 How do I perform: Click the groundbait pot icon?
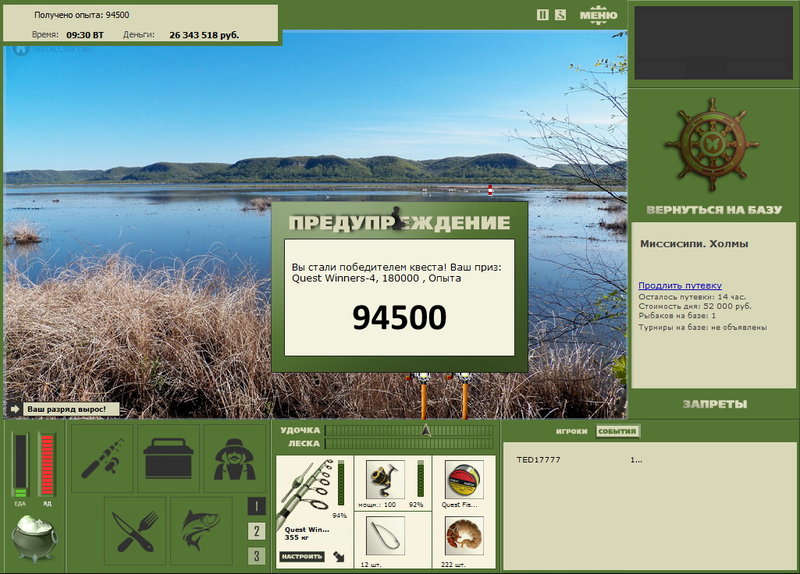(34, 538)
